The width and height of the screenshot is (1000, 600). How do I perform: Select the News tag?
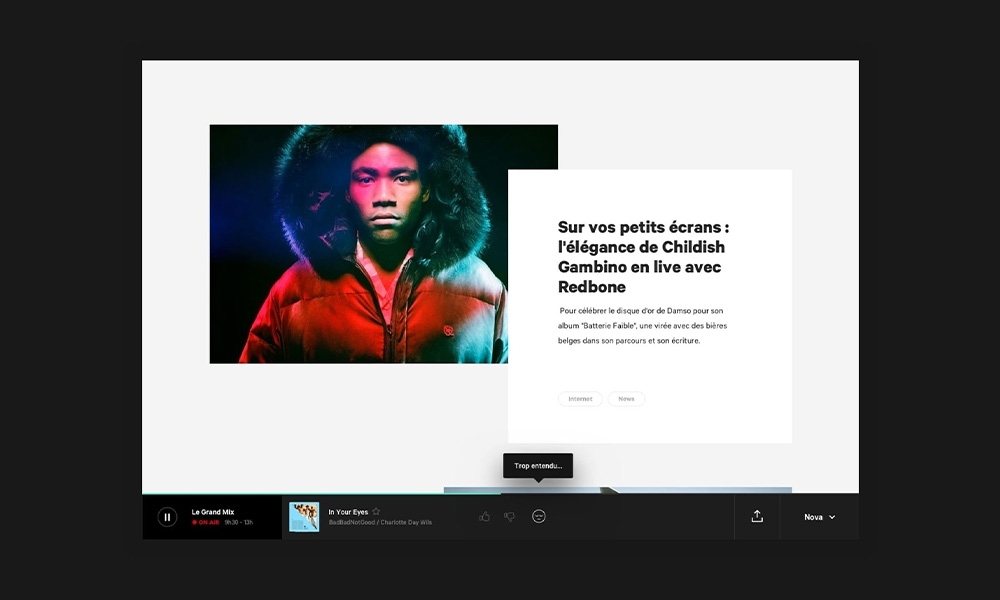click(626, 399)
